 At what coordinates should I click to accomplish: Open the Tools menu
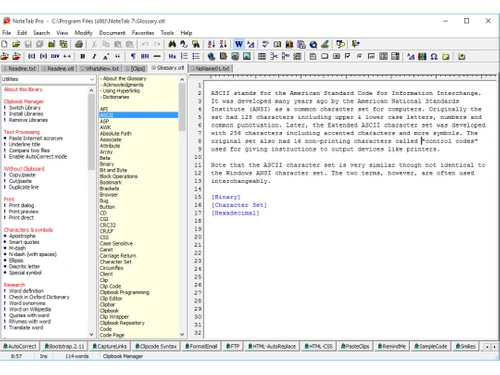click(x=167, y=33)
